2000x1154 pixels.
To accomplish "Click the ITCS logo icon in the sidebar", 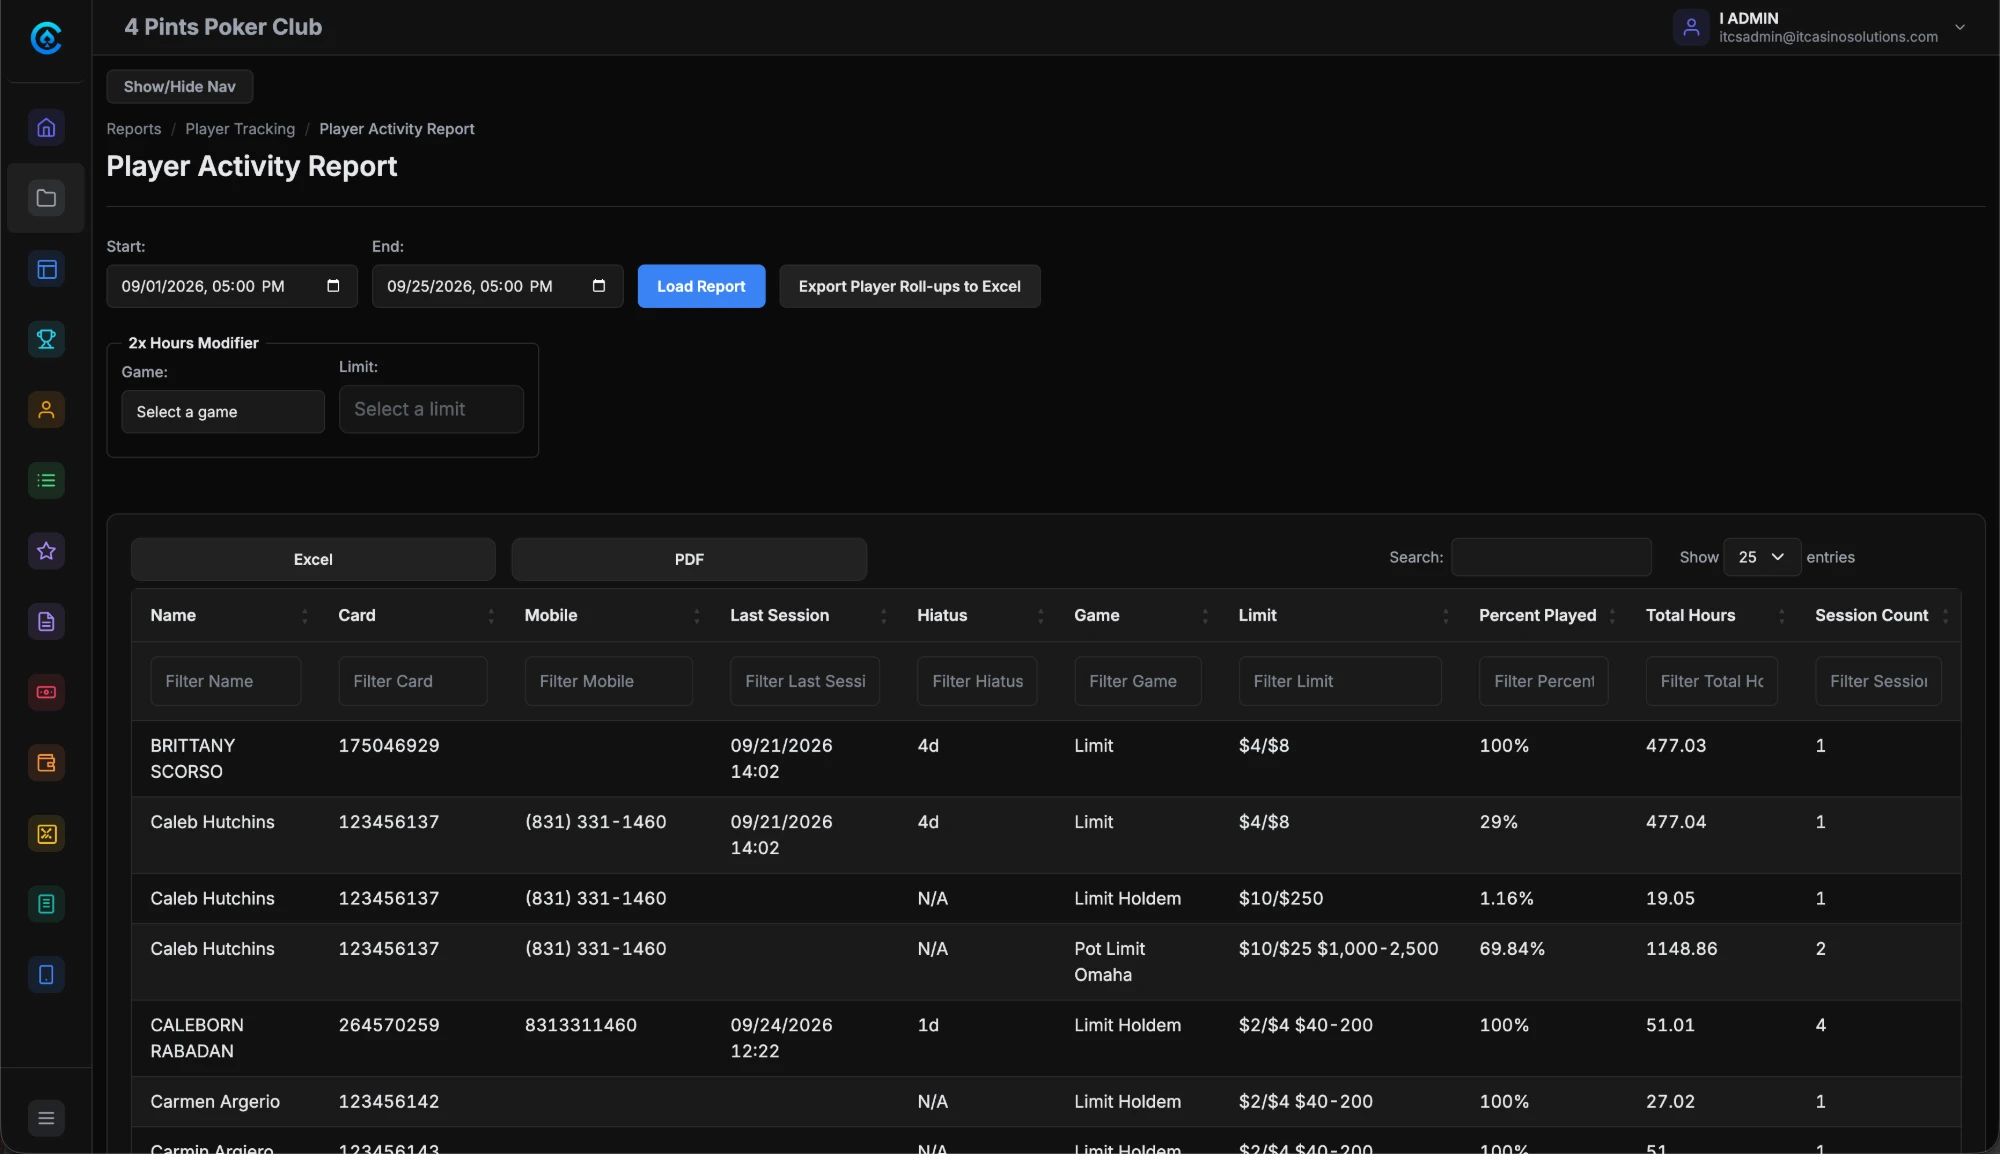I will (x=46, y=38).
